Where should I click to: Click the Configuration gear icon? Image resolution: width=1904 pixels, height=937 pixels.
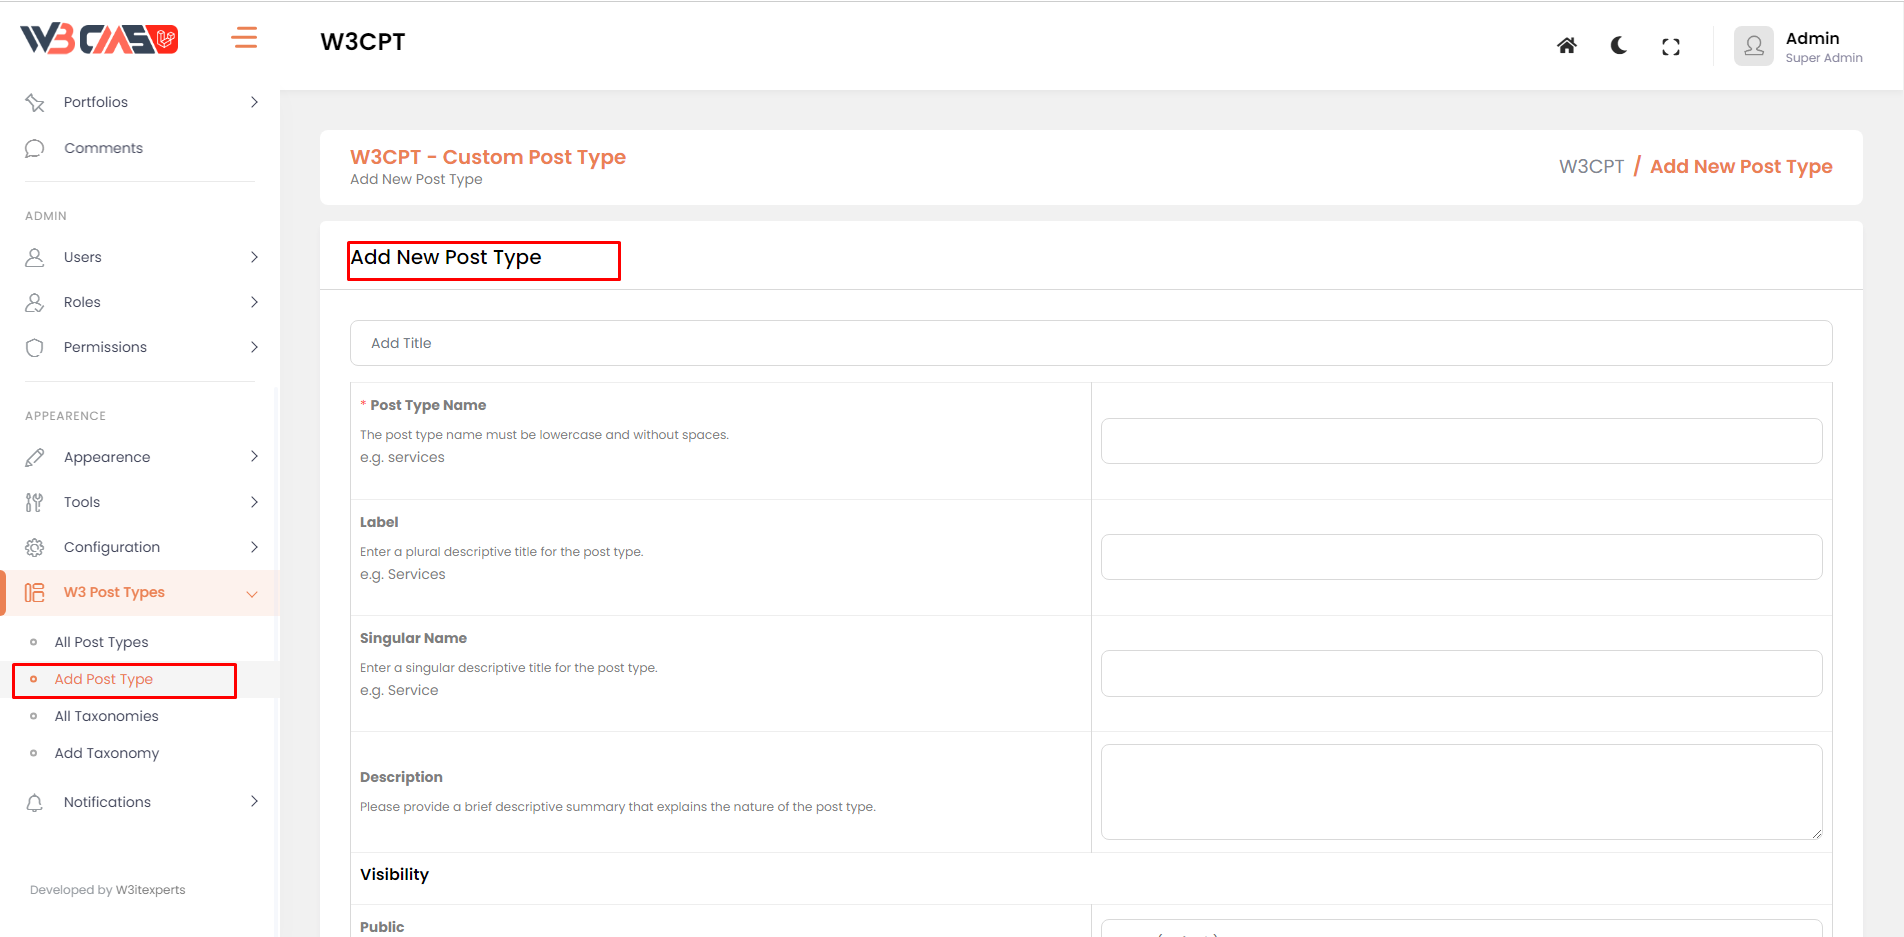(35, 547)
